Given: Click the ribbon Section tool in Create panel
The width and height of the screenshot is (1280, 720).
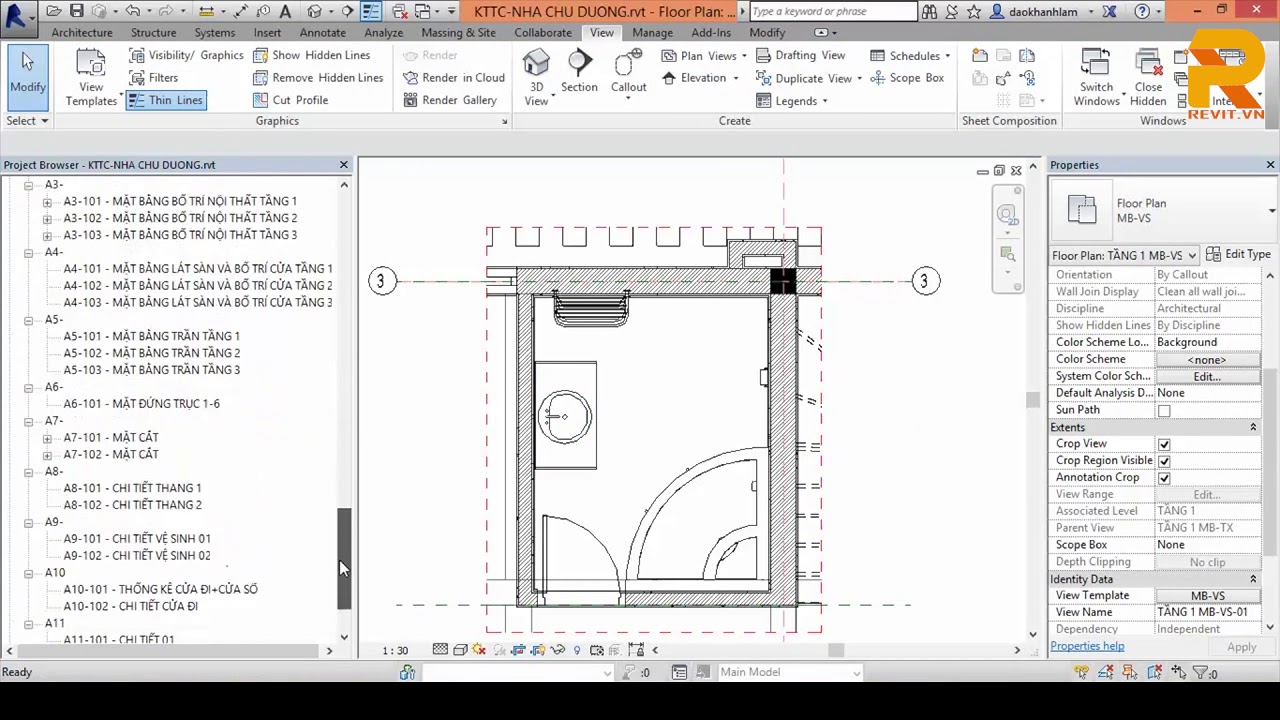Looking at the screenshot, I should coord(579,73).
